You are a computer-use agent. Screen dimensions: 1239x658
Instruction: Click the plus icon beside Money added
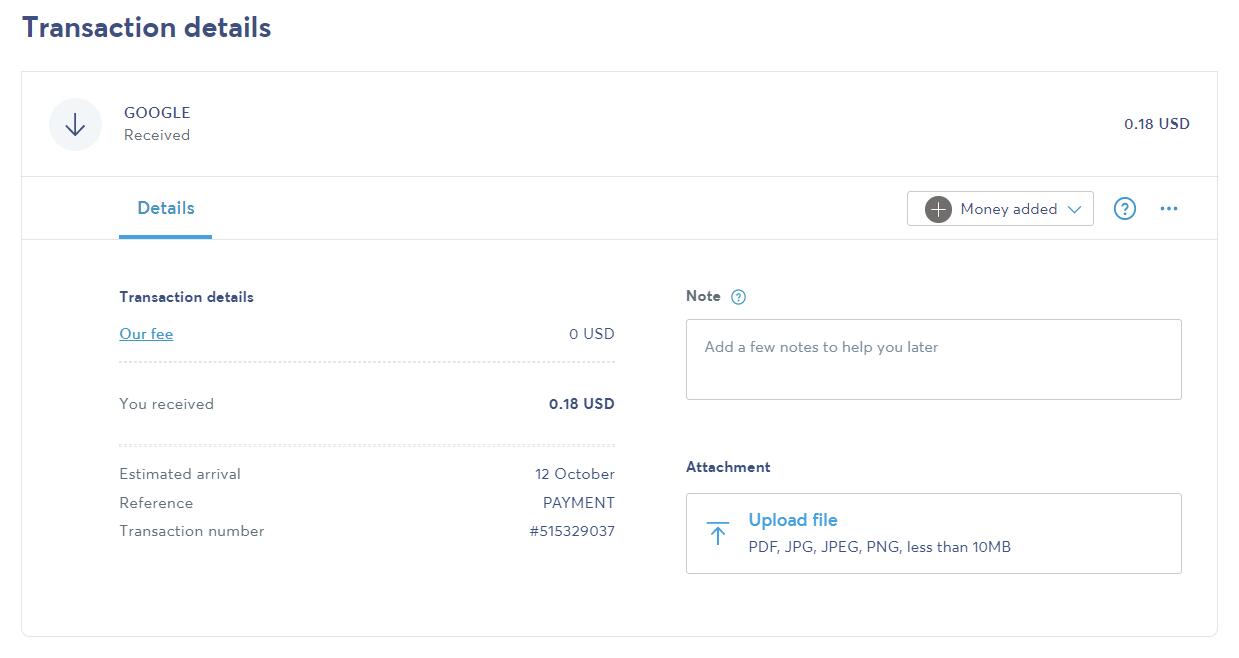pos(938,209)
